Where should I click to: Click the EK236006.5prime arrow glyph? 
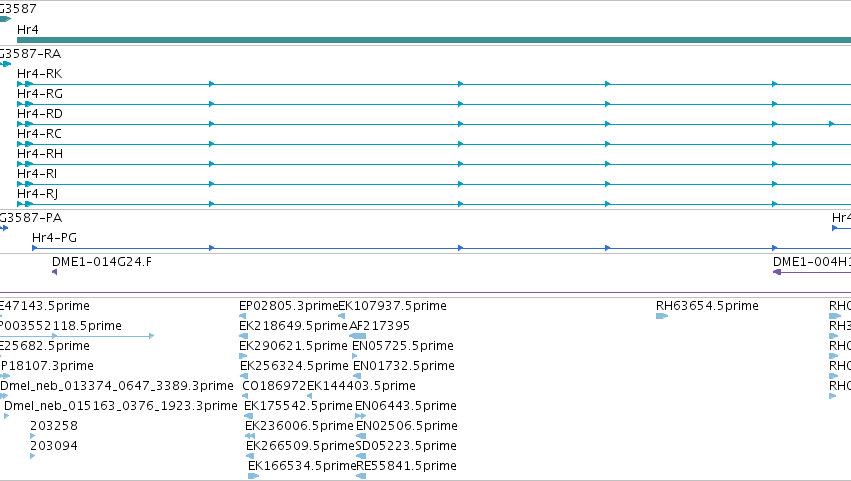click(x=250, y=436)
